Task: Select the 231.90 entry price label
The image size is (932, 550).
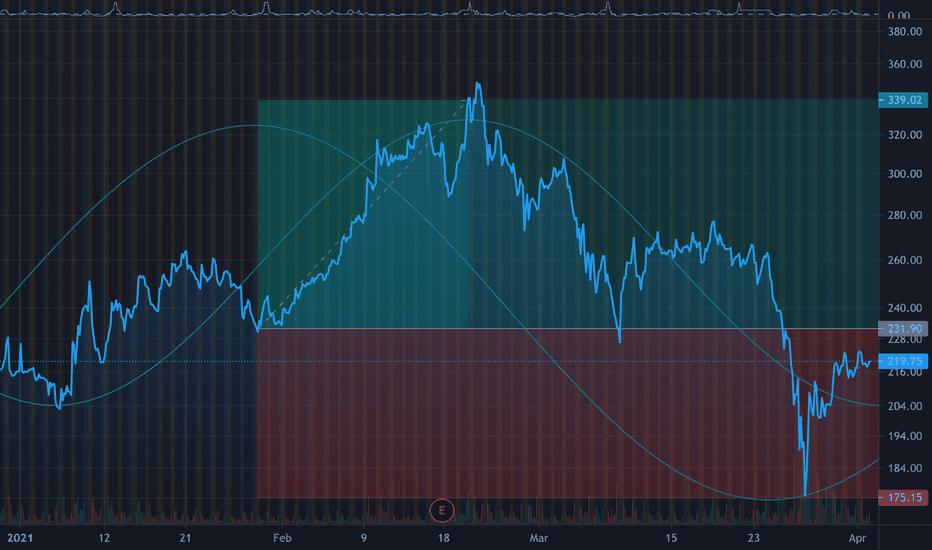Action: click(x=903, y=328)
